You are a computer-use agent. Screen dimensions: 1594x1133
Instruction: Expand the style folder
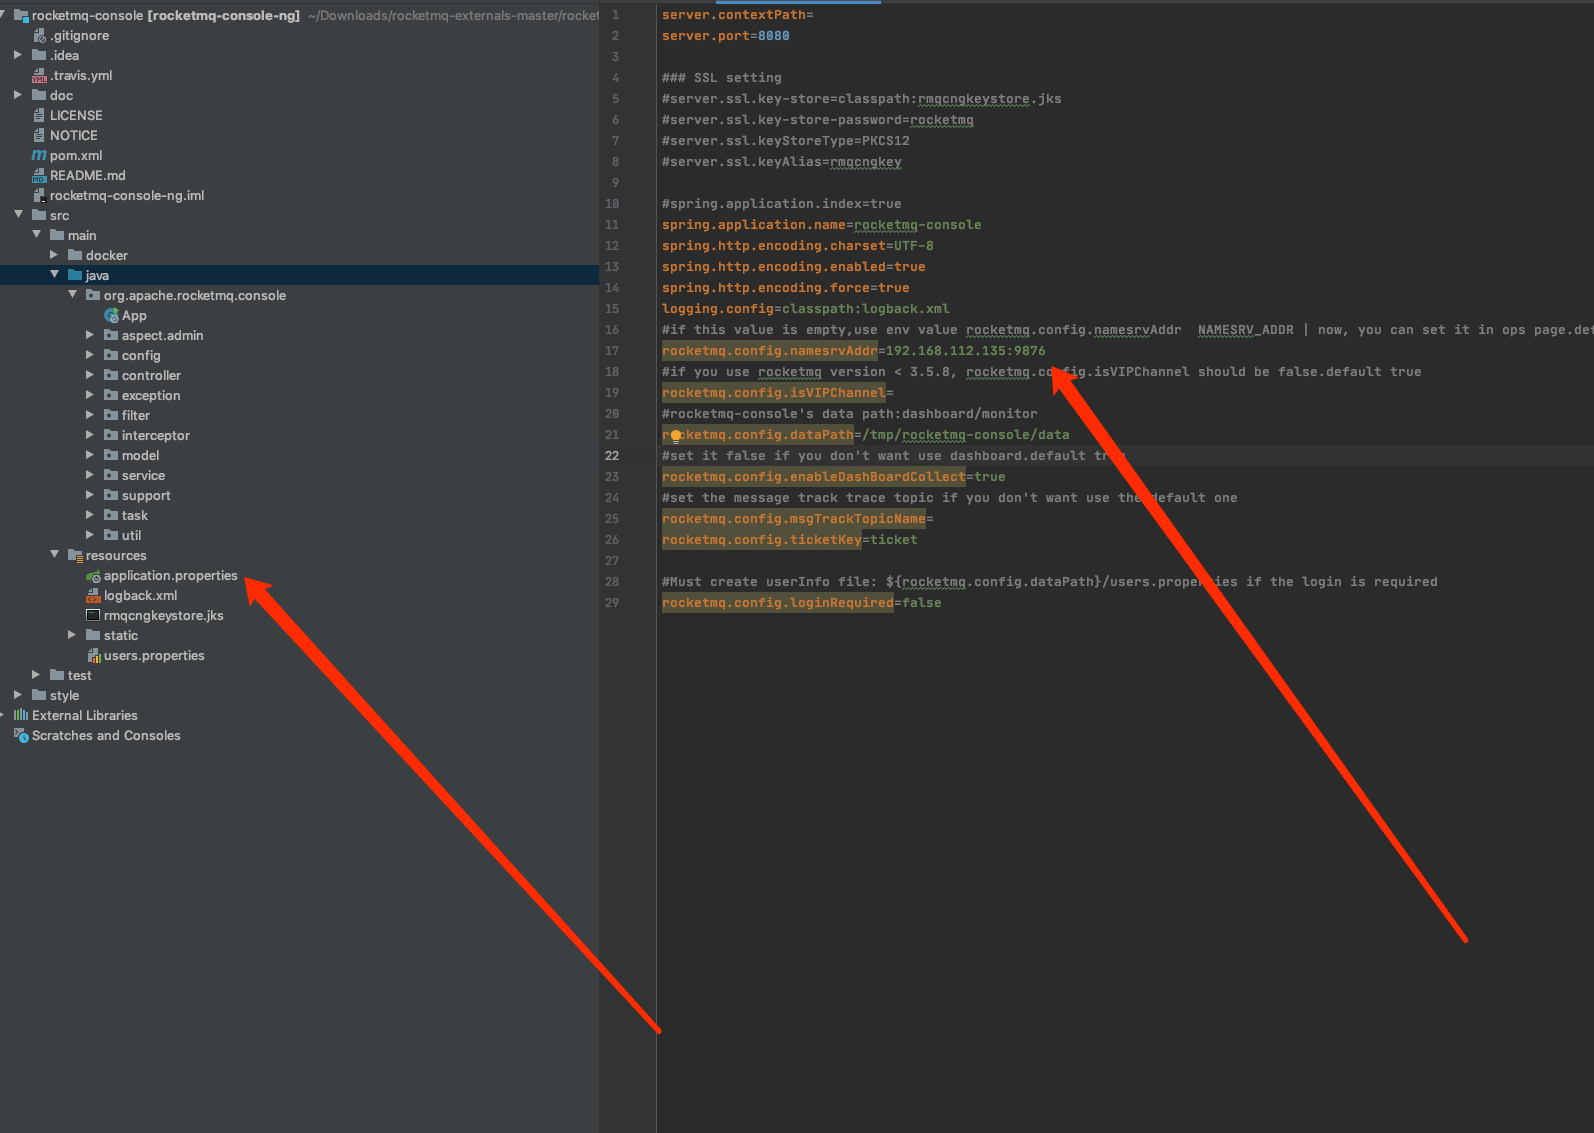pyautogui.click(x=18, y=695)
